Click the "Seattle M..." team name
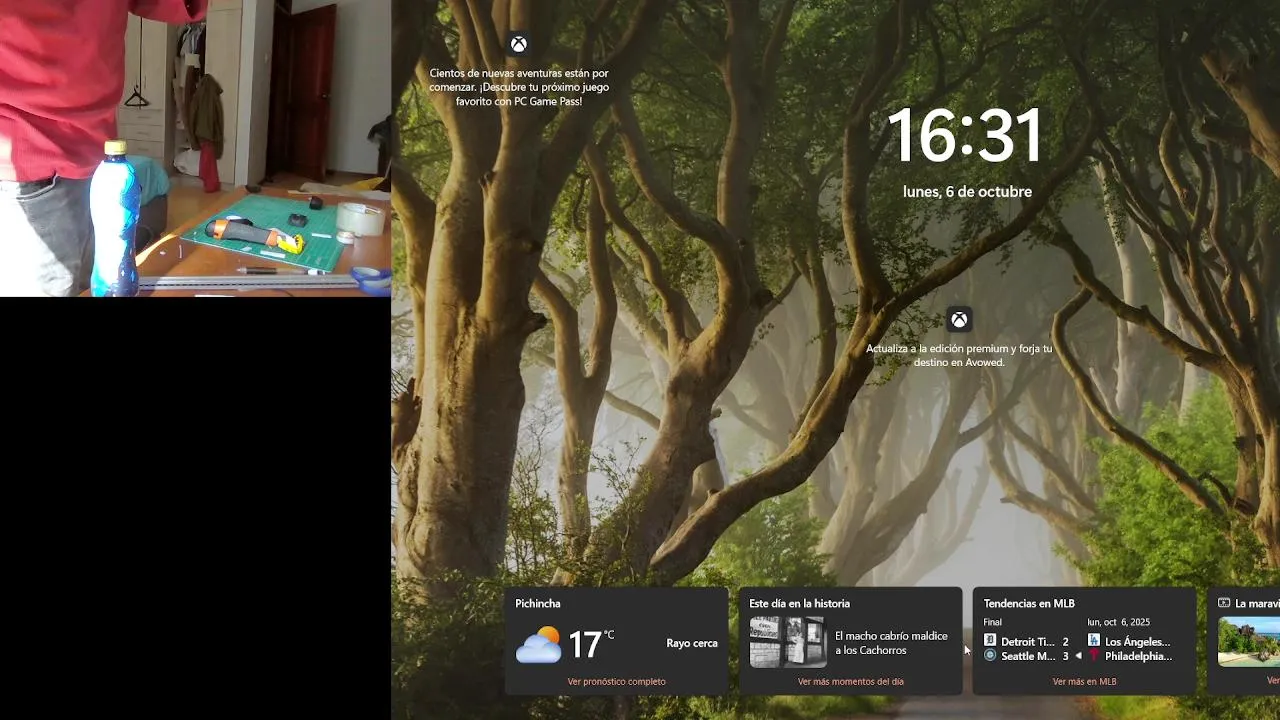 pyautogui.click(x=1028, y=656)
